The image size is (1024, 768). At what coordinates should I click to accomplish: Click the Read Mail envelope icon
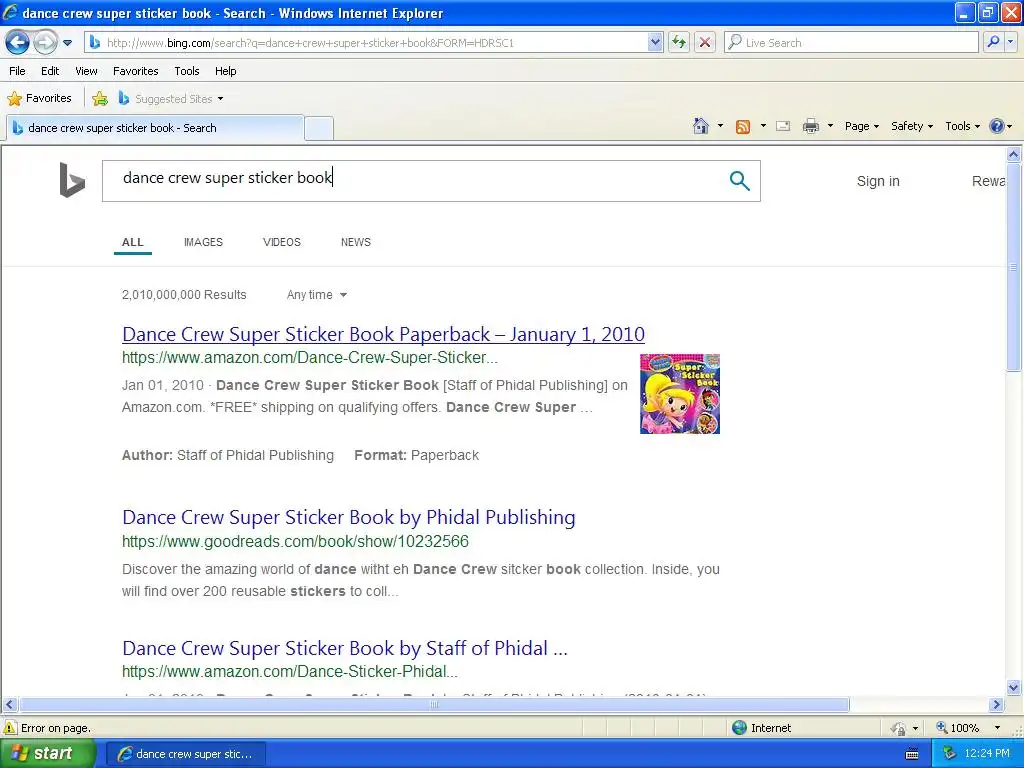[783, 126]
